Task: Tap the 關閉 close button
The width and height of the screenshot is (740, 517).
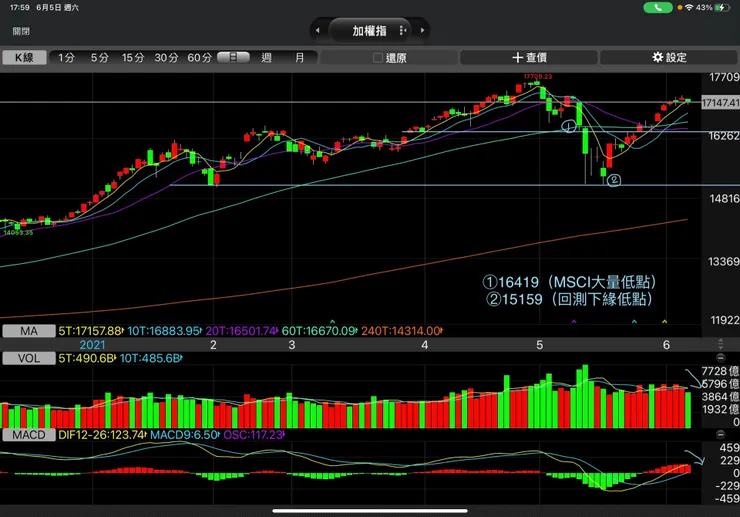Action: [x=21, y=31]
